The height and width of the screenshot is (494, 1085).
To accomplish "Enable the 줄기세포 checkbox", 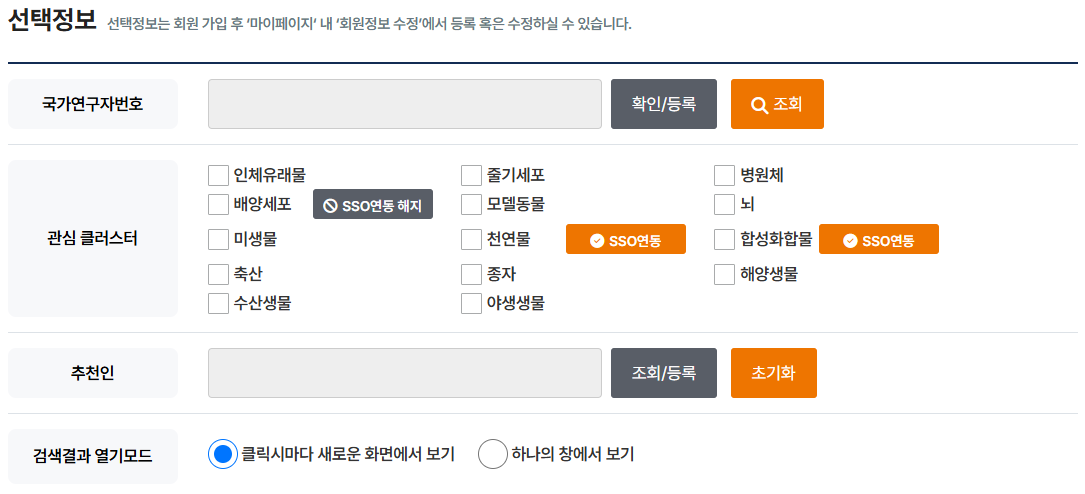I will [471, 176].
